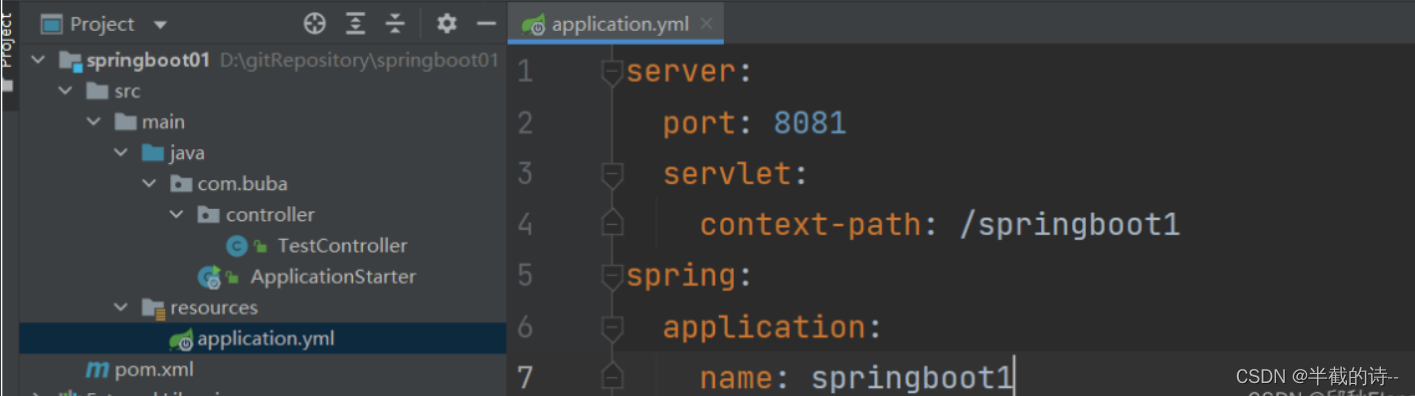Image resolution: width=1415 pixels, height=396 pixels.
Task: Click the Collapse All icon in Project toolbar
Action: [x=395, y=24]
